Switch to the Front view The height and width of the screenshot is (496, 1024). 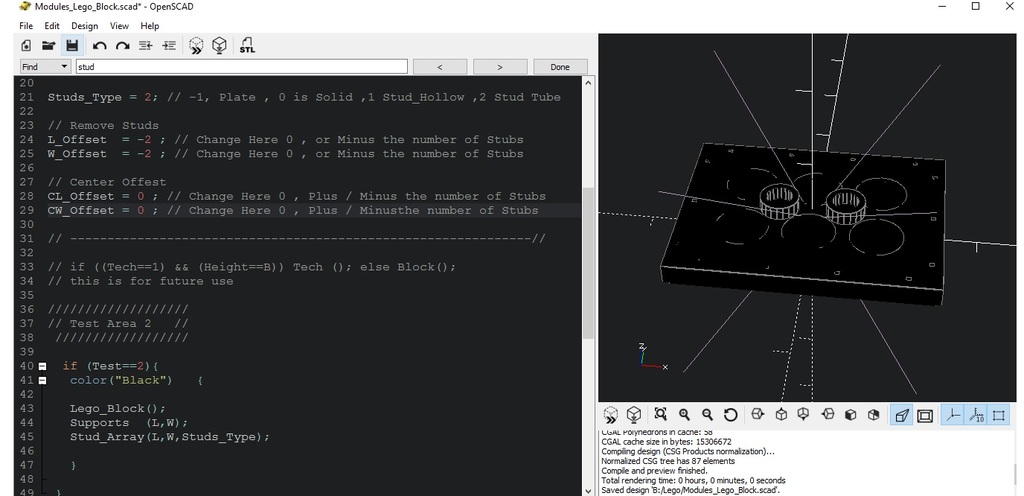[x=850, y=414]
